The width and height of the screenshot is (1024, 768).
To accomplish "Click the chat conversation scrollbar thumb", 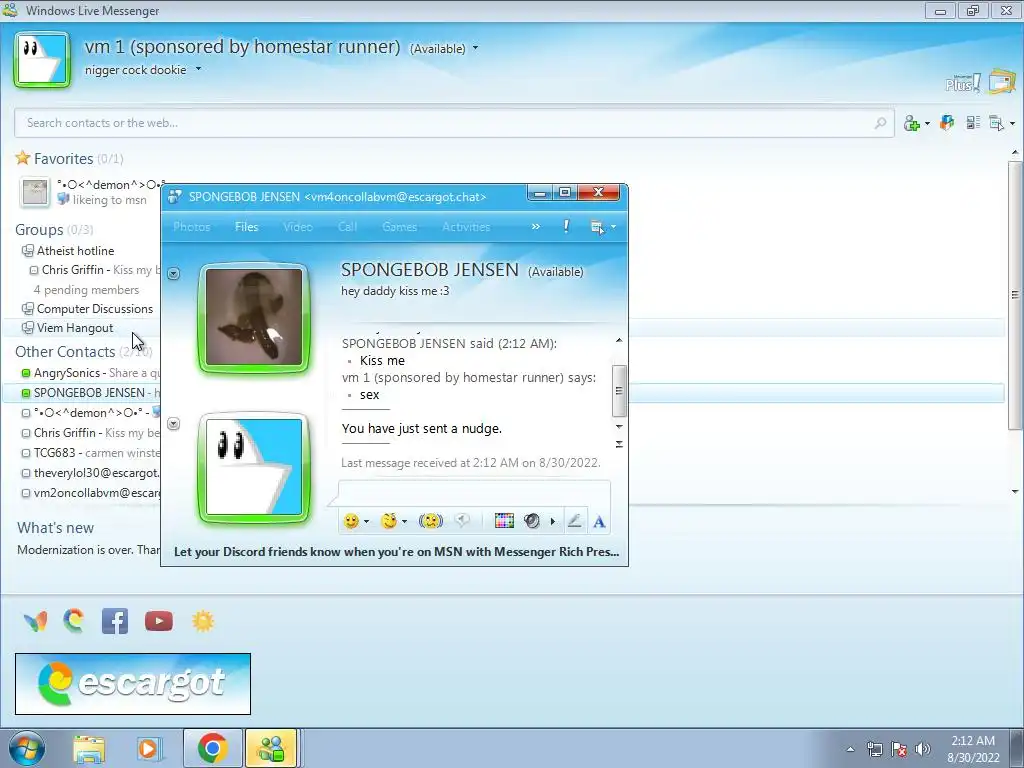I will tap(618, 390).
